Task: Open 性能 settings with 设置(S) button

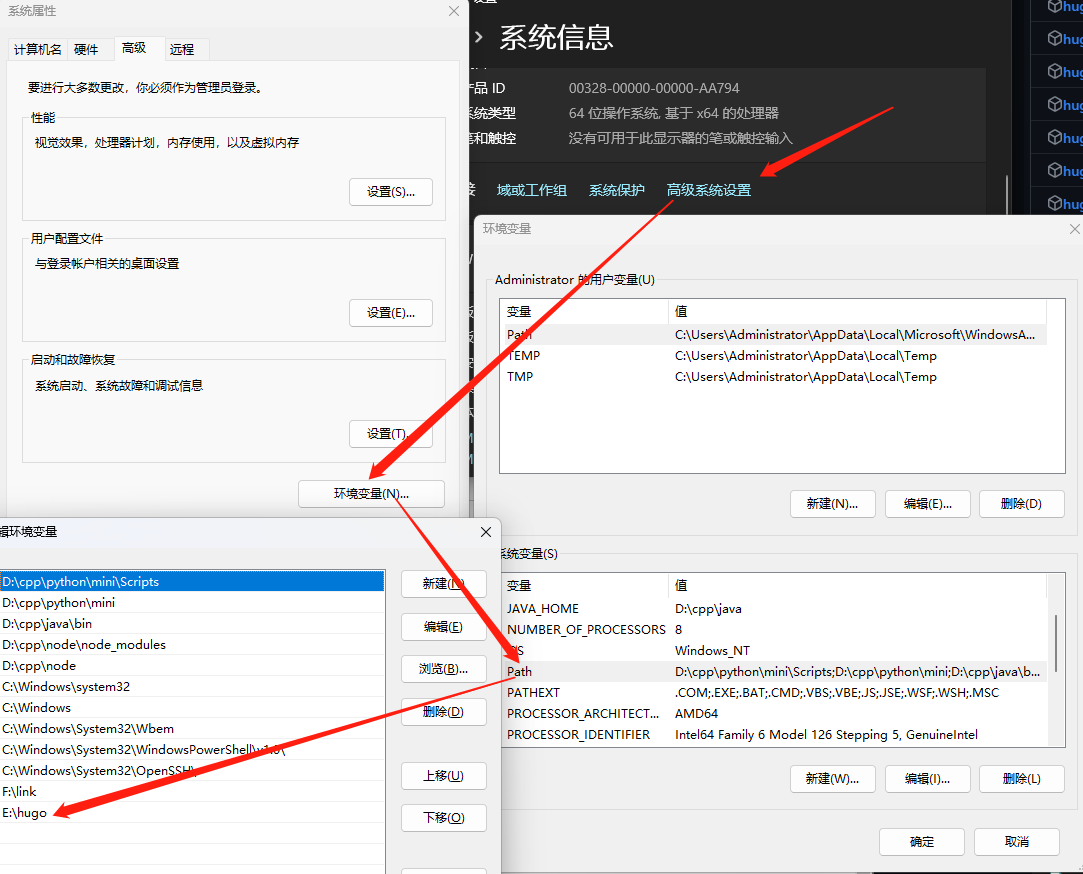Action: point(390,192)
